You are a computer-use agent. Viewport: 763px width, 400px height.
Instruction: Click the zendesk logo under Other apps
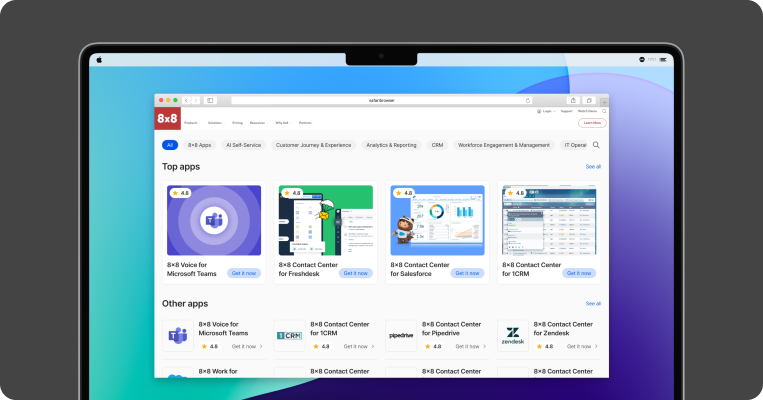pyautogui.click(x=513, y=336)
